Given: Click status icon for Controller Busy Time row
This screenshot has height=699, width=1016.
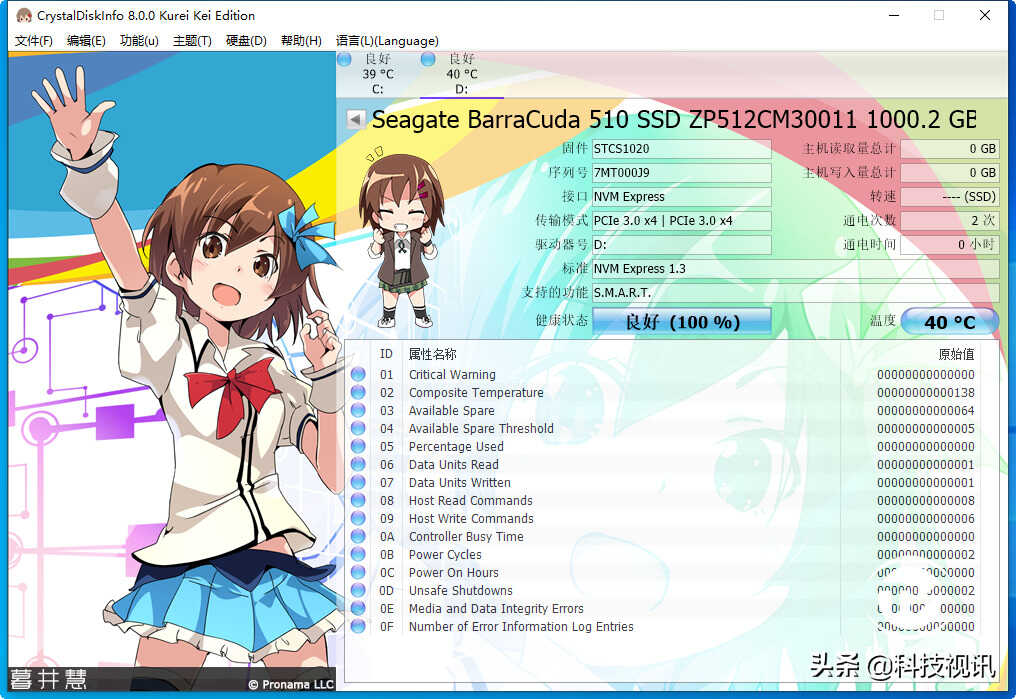Looking at the screenshot, I should tap(358, 536).
